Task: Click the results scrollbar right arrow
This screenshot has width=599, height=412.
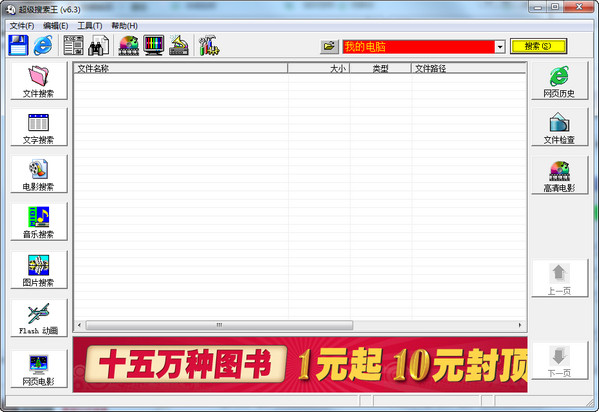Action: [520, 325]
